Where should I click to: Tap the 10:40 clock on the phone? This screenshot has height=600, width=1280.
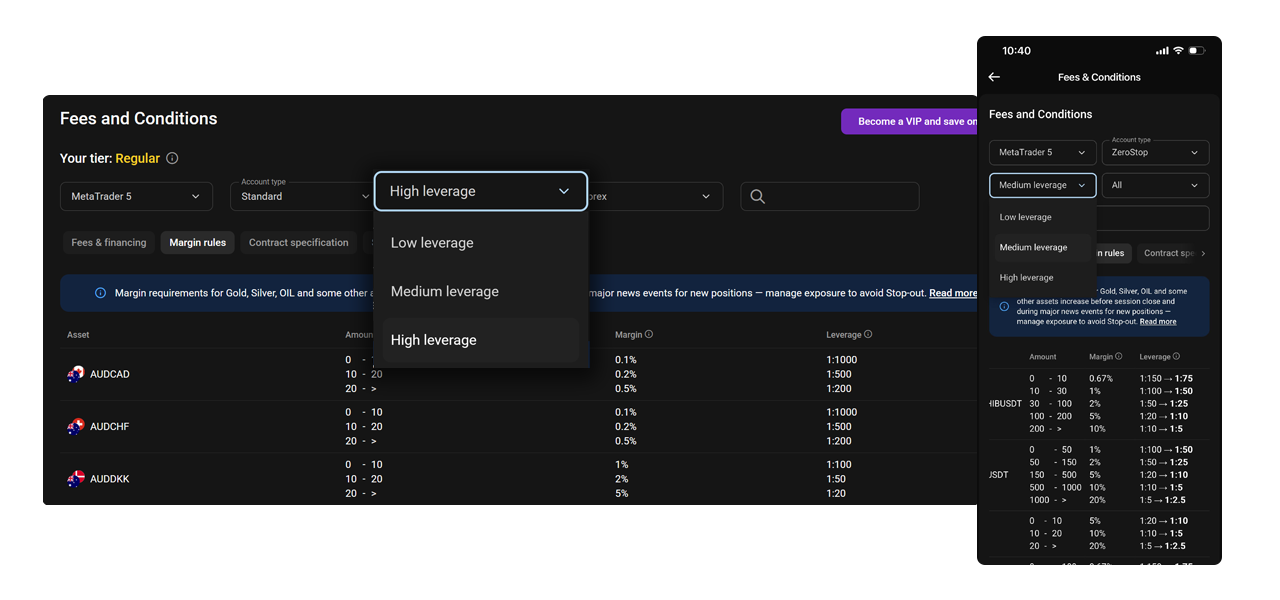(1016, 51)
